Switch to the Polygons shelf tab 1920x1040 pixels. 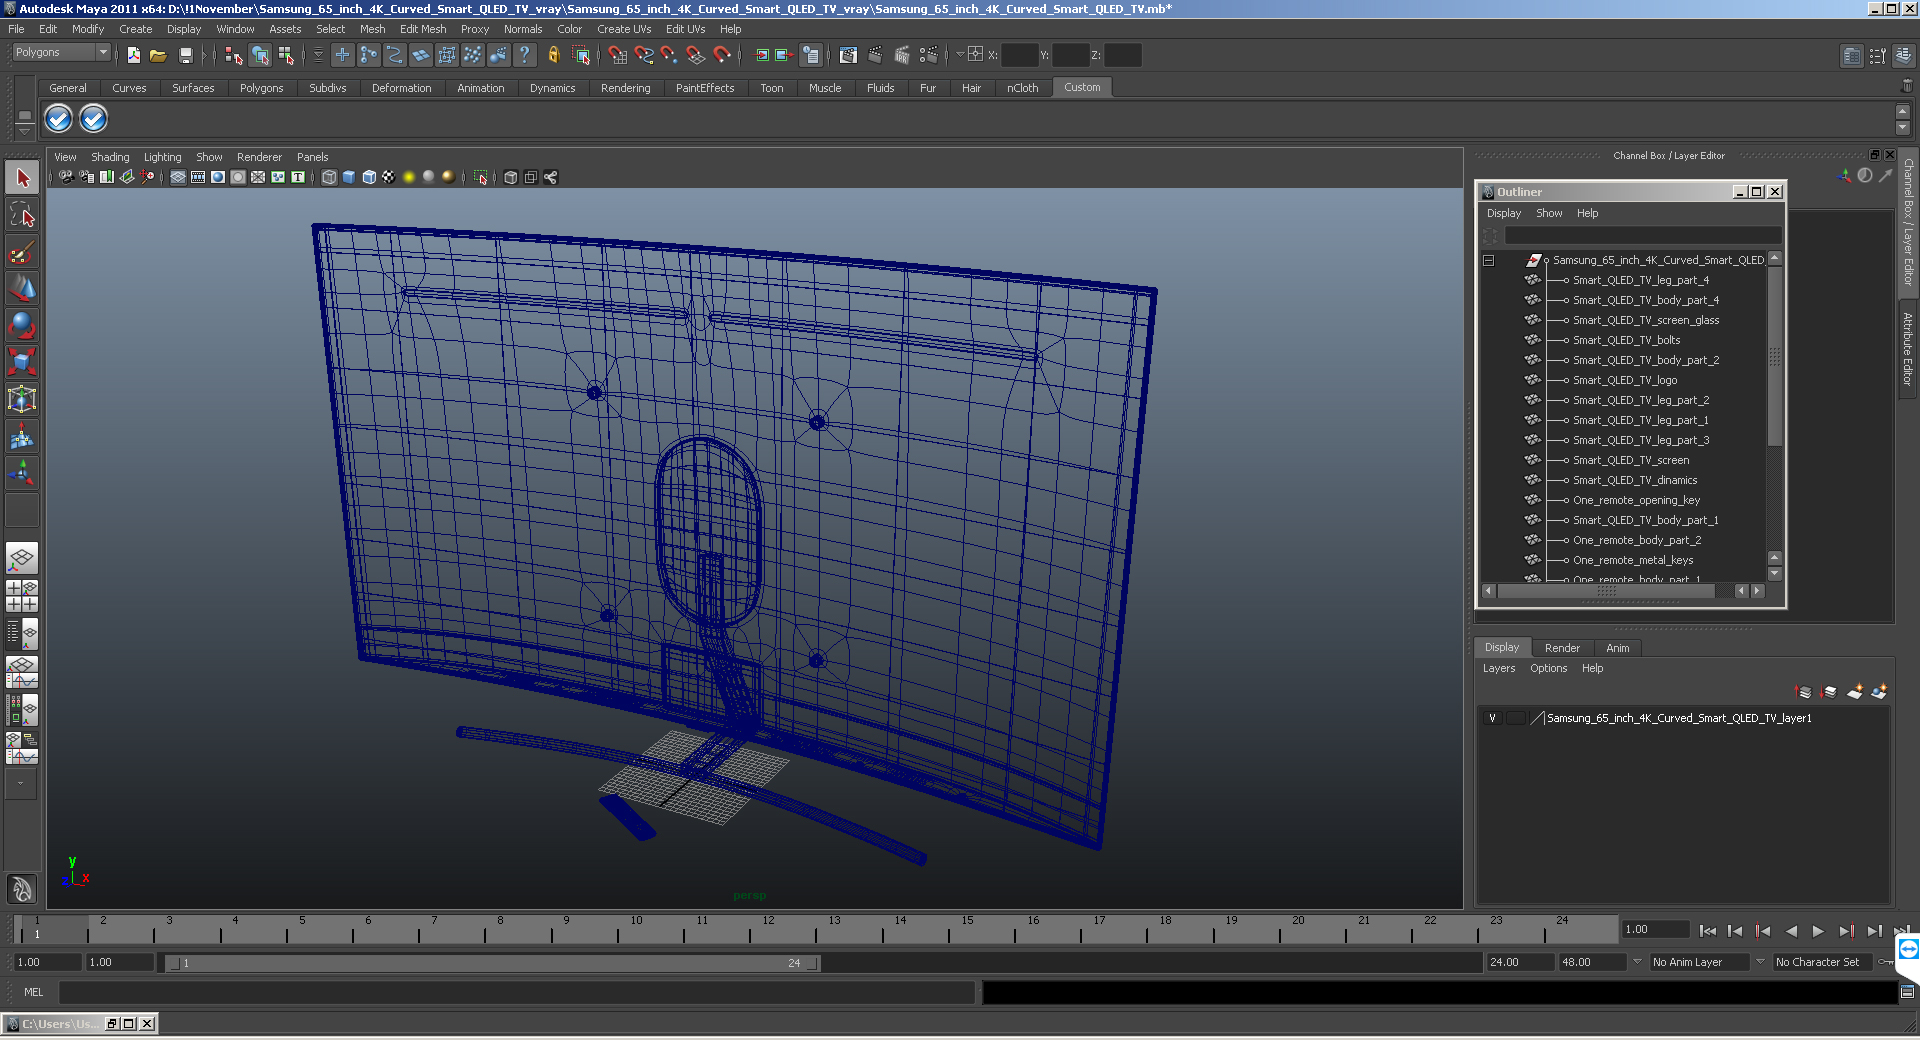261,88
